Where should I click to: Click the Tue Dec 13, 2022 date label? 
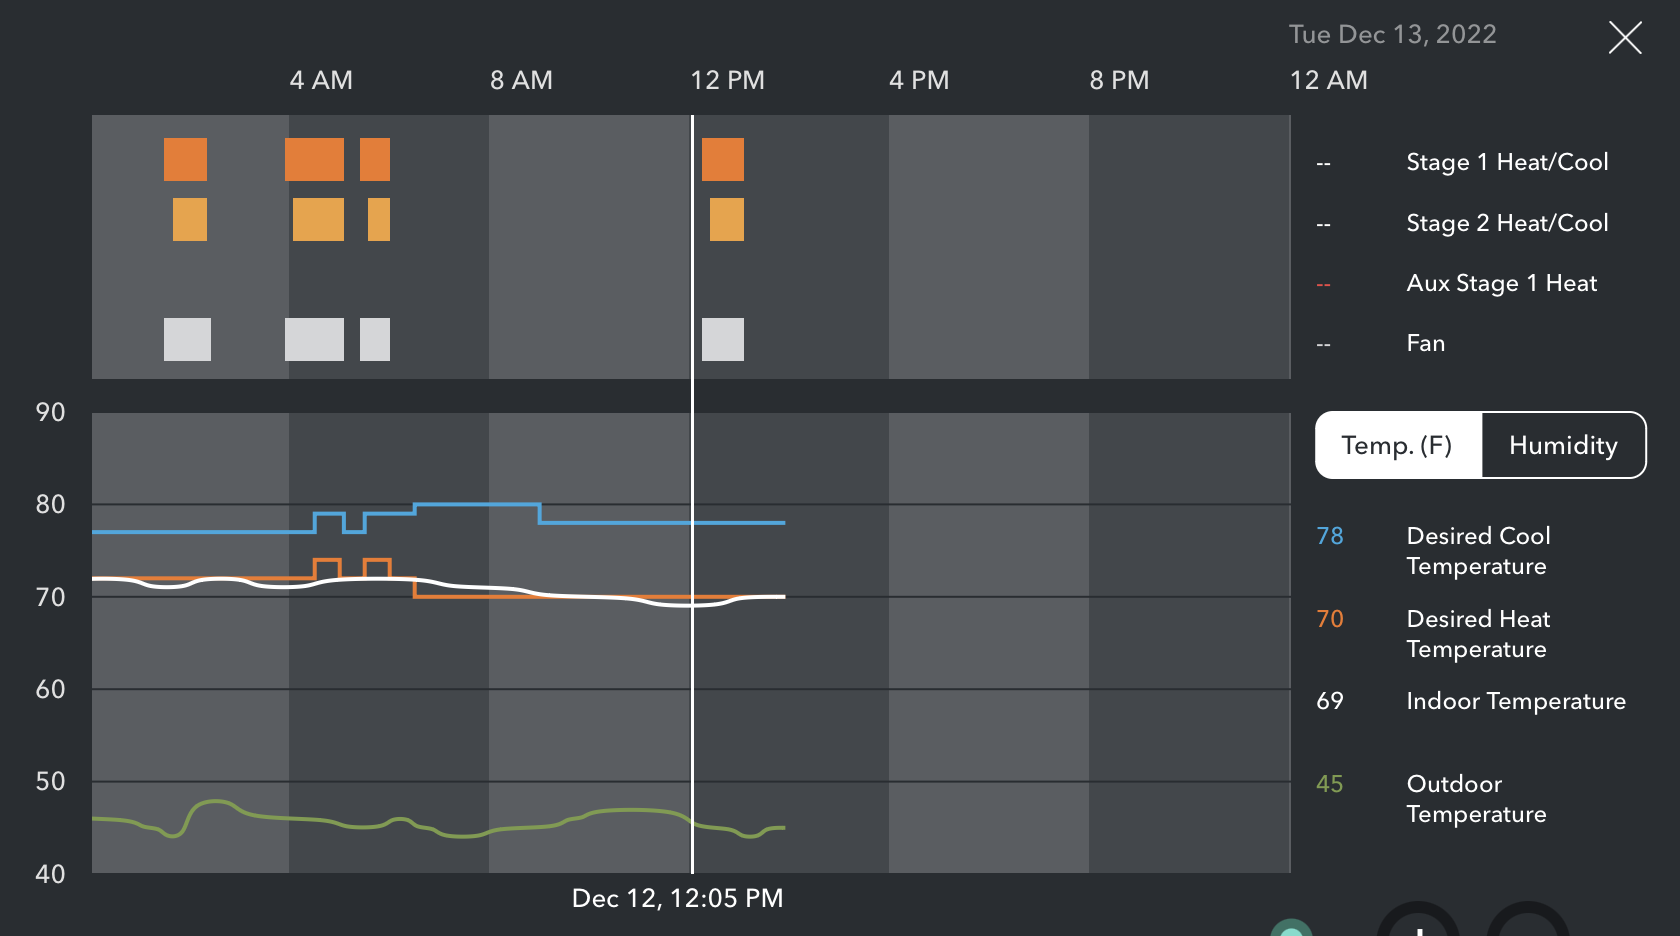1392,34
